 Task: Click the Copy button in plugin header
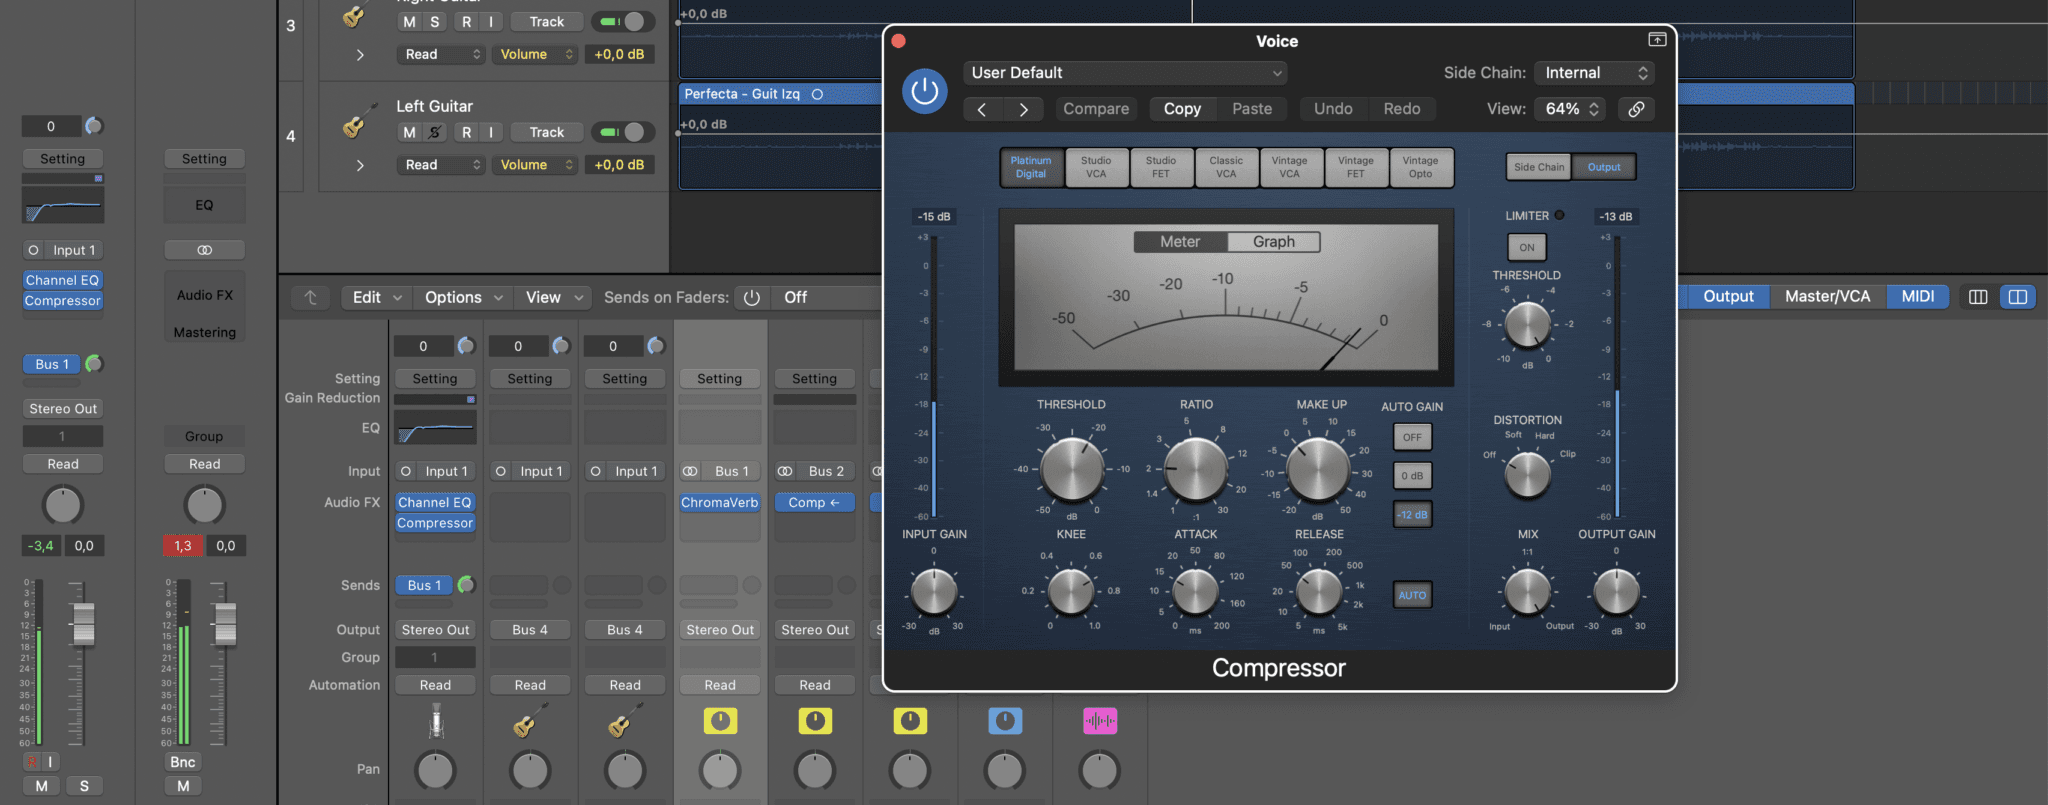pyautogui.click(x=1181, y=109)
